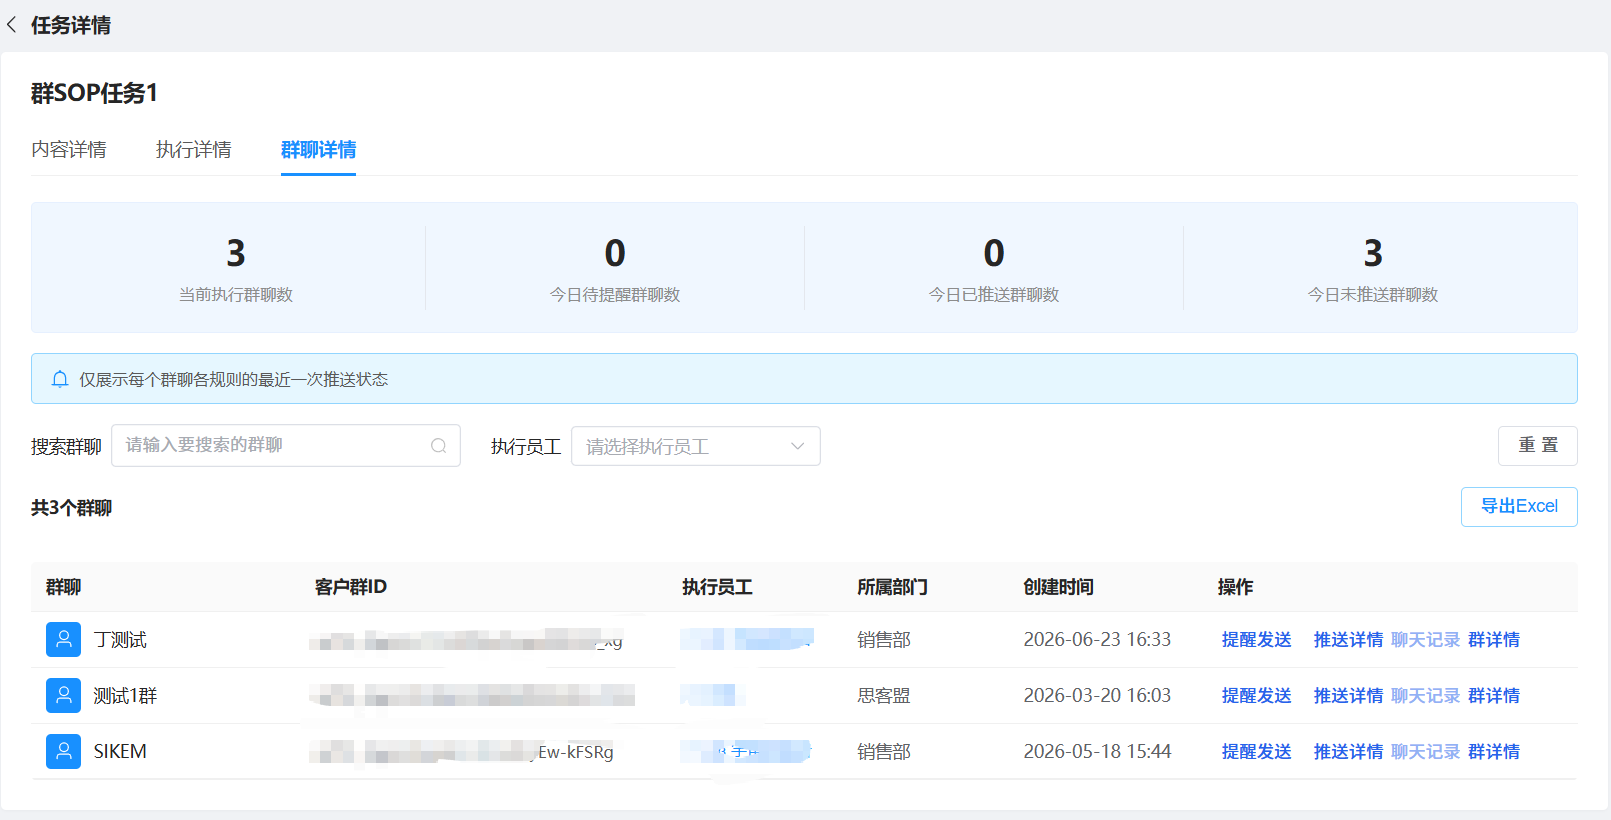Click the 群SOP任务1 title

point(94,93)
